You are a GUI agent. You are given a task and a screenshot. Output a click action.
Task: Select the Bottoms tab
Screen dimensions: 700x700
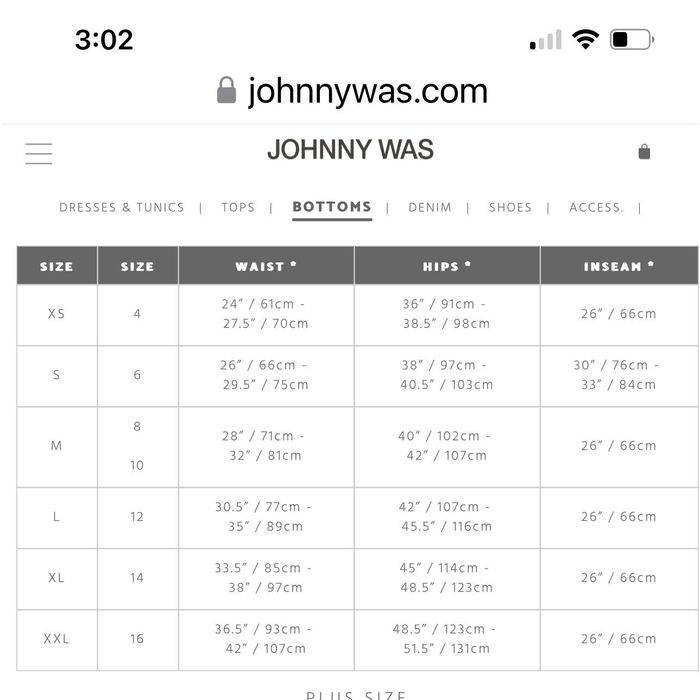(332, 207)
